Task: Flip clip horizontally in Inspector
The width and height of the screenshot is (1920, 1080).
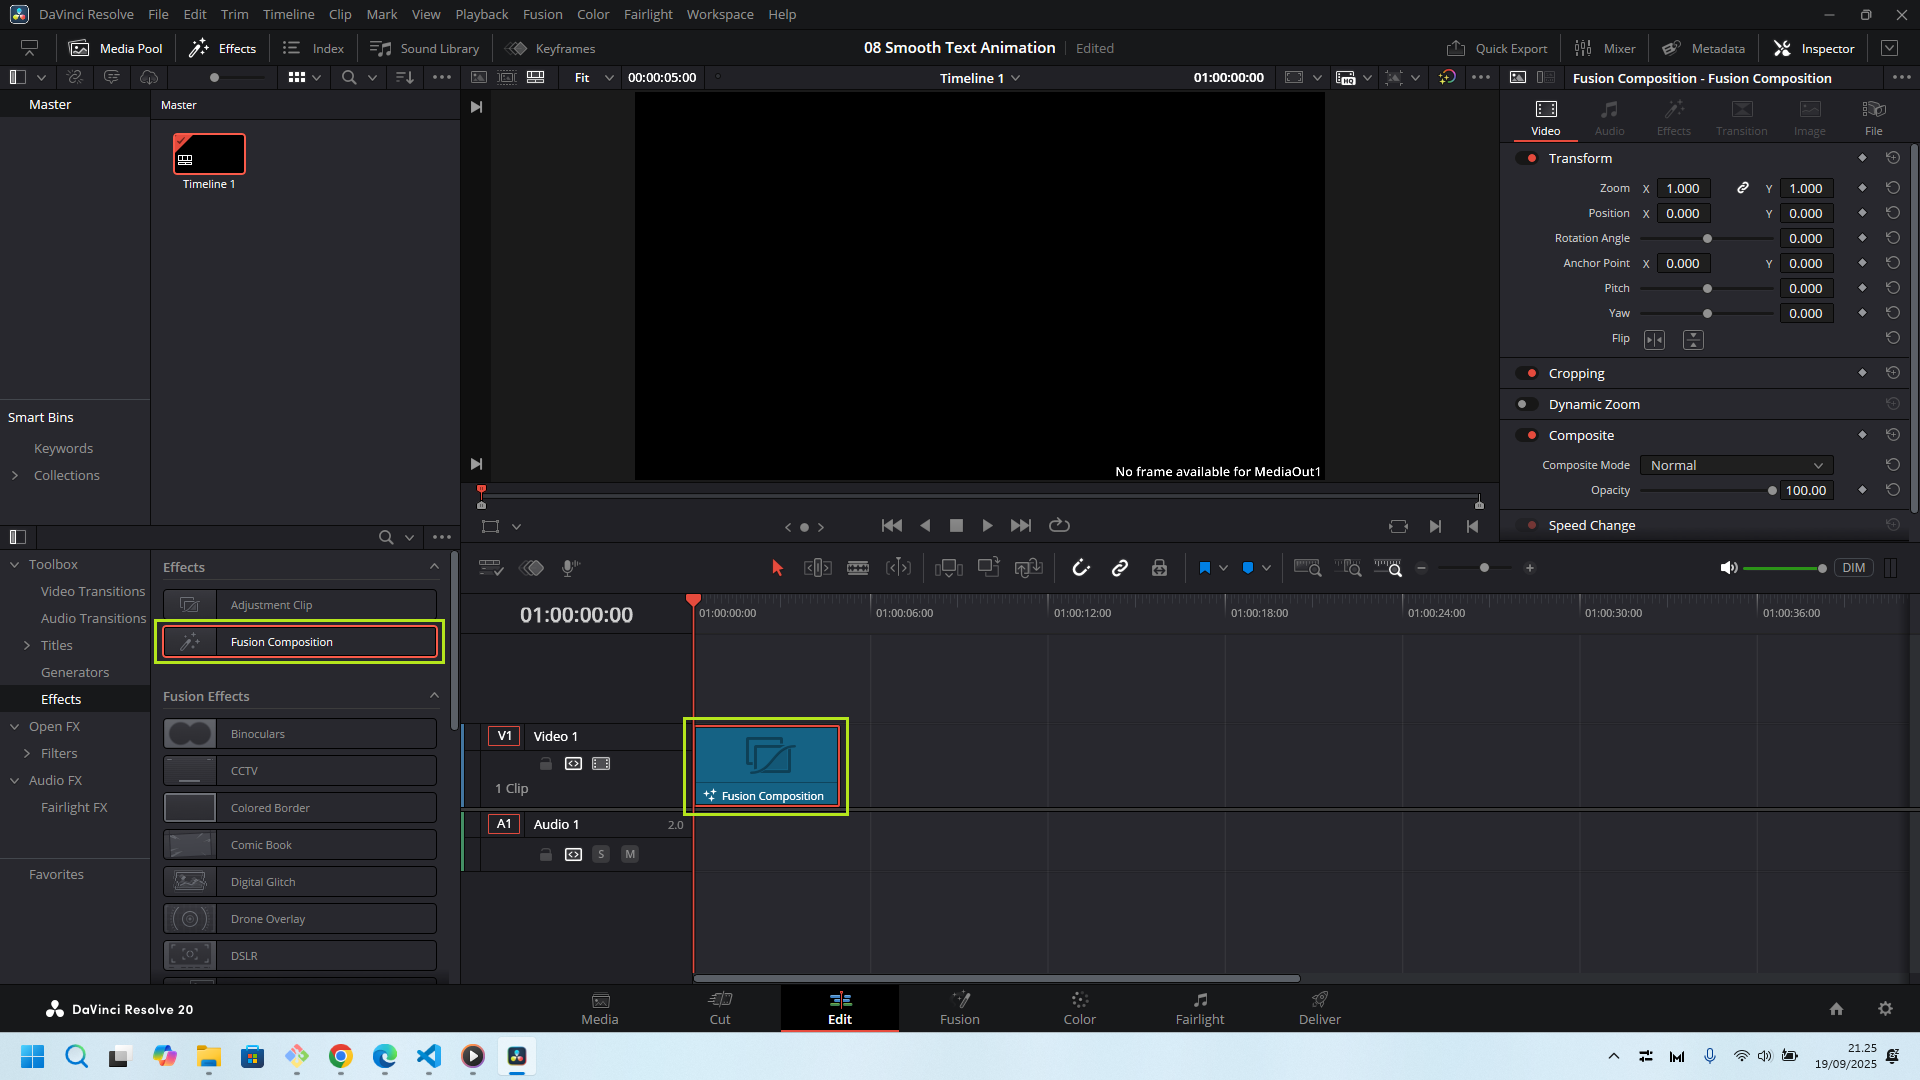Action: pos(1655,340)
